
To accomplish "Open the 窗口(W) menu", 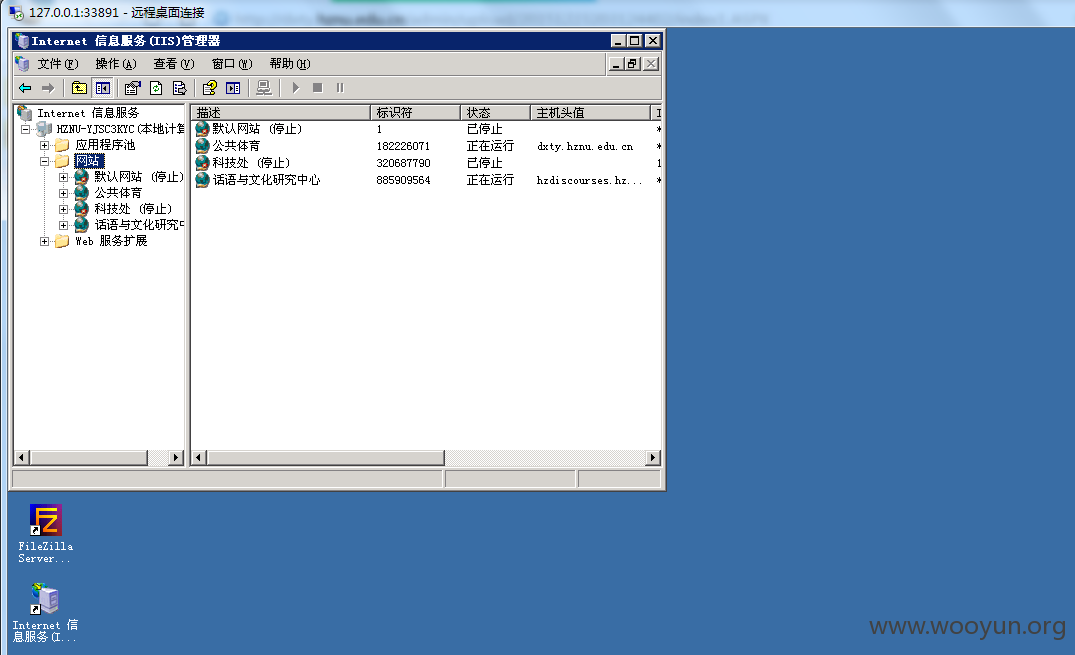I will click(x=232, y=64).
